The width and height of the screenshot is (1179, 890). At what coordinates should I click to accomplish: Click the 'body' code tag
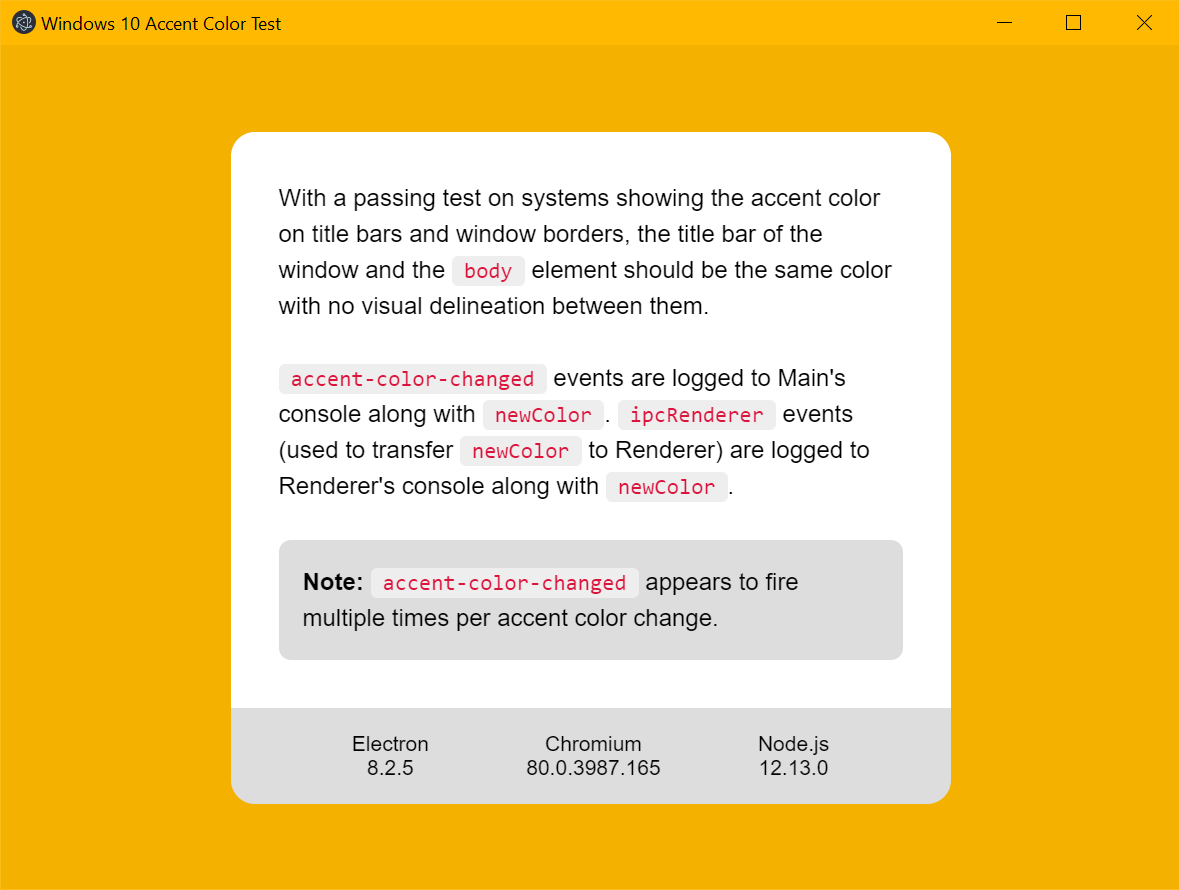pos(488,271)
